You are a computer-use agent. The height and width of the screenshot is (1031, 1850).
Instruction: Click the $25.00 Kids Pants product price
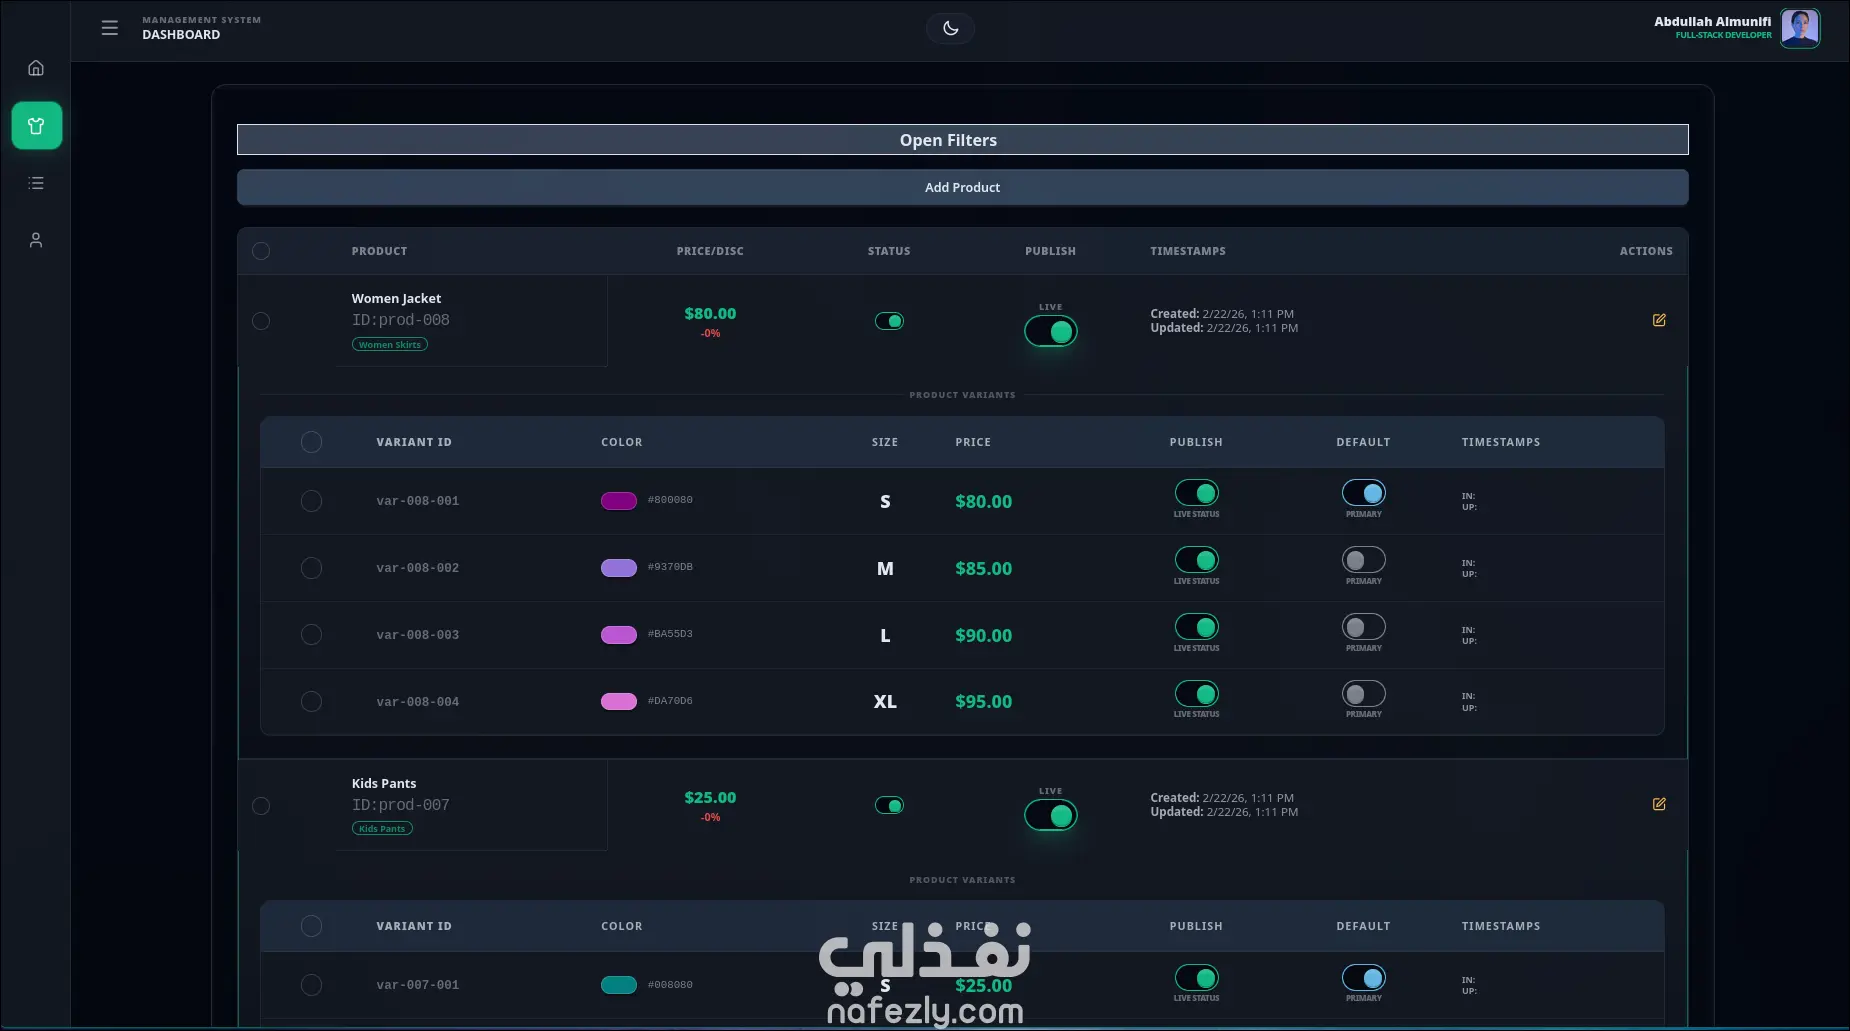[x=710, y=798]
